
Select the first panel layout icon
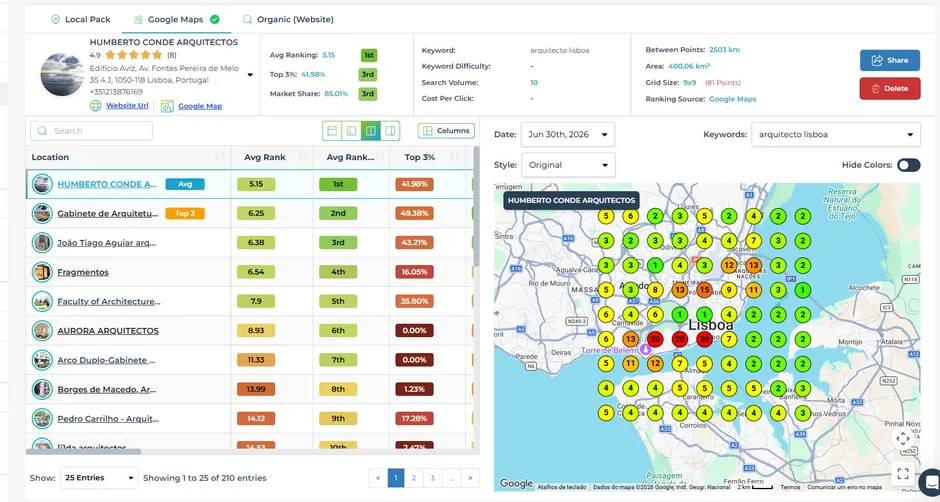pos(332,131)
